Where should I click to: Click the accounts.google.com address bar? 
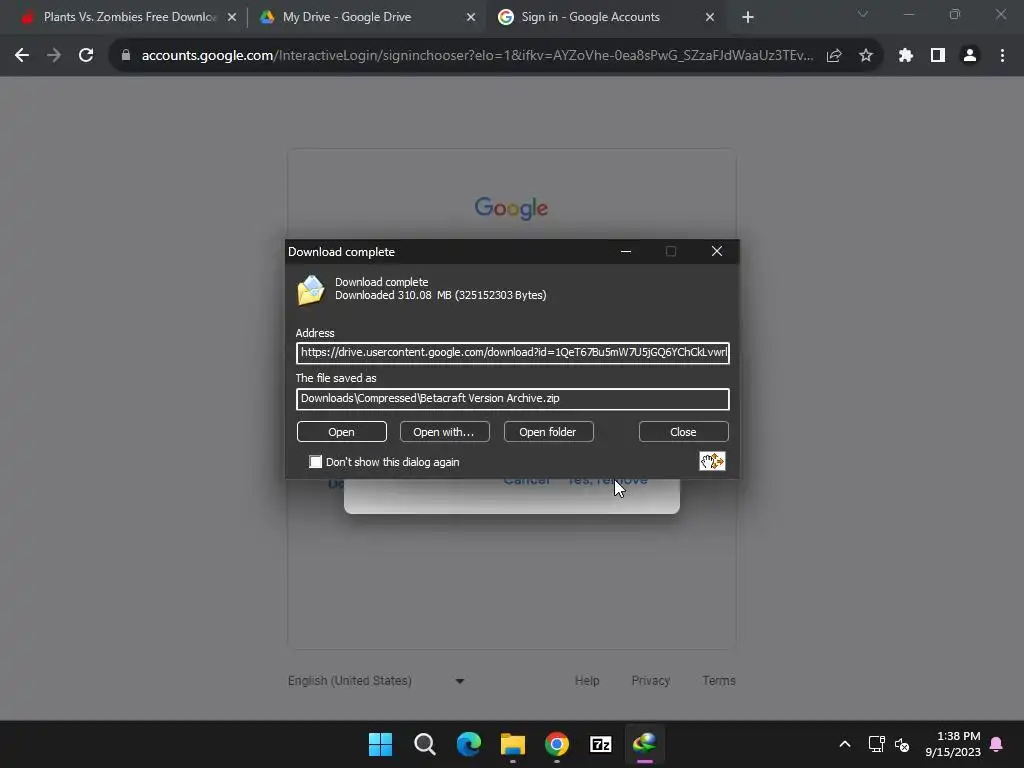[477, 56]
